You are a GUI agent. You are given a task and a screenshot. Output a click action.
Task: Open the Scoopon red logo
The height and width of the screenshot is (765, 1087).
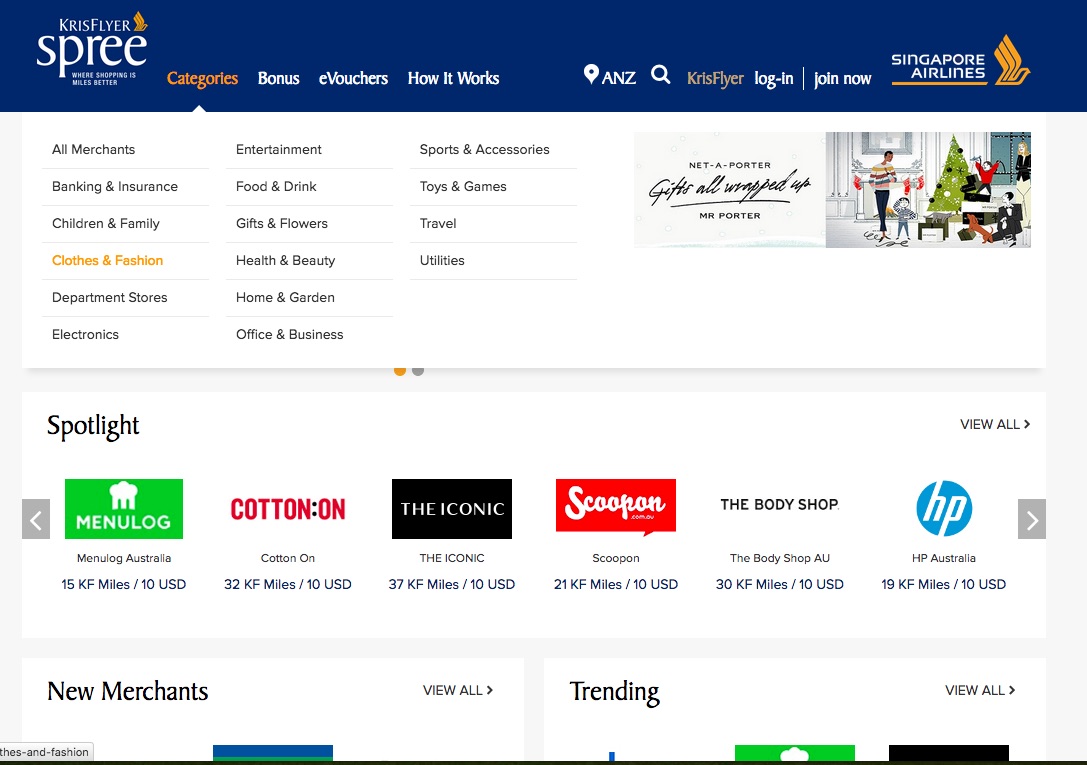(x=616, y=507)
